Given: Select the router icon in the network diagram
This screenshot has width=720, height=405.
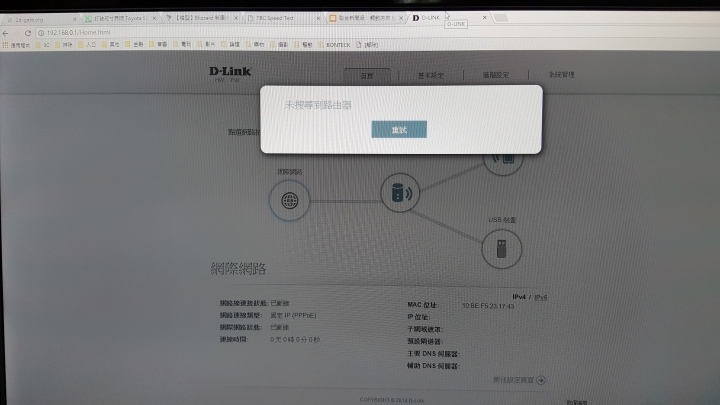Looking at the screenshot, I should pyautogui.click(x=400, y=193).
